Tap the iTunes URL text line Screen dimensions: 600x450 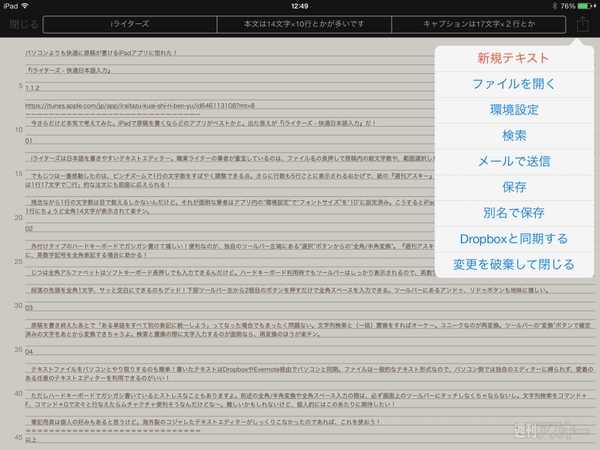pyautogui.click(x=140, y=106)
